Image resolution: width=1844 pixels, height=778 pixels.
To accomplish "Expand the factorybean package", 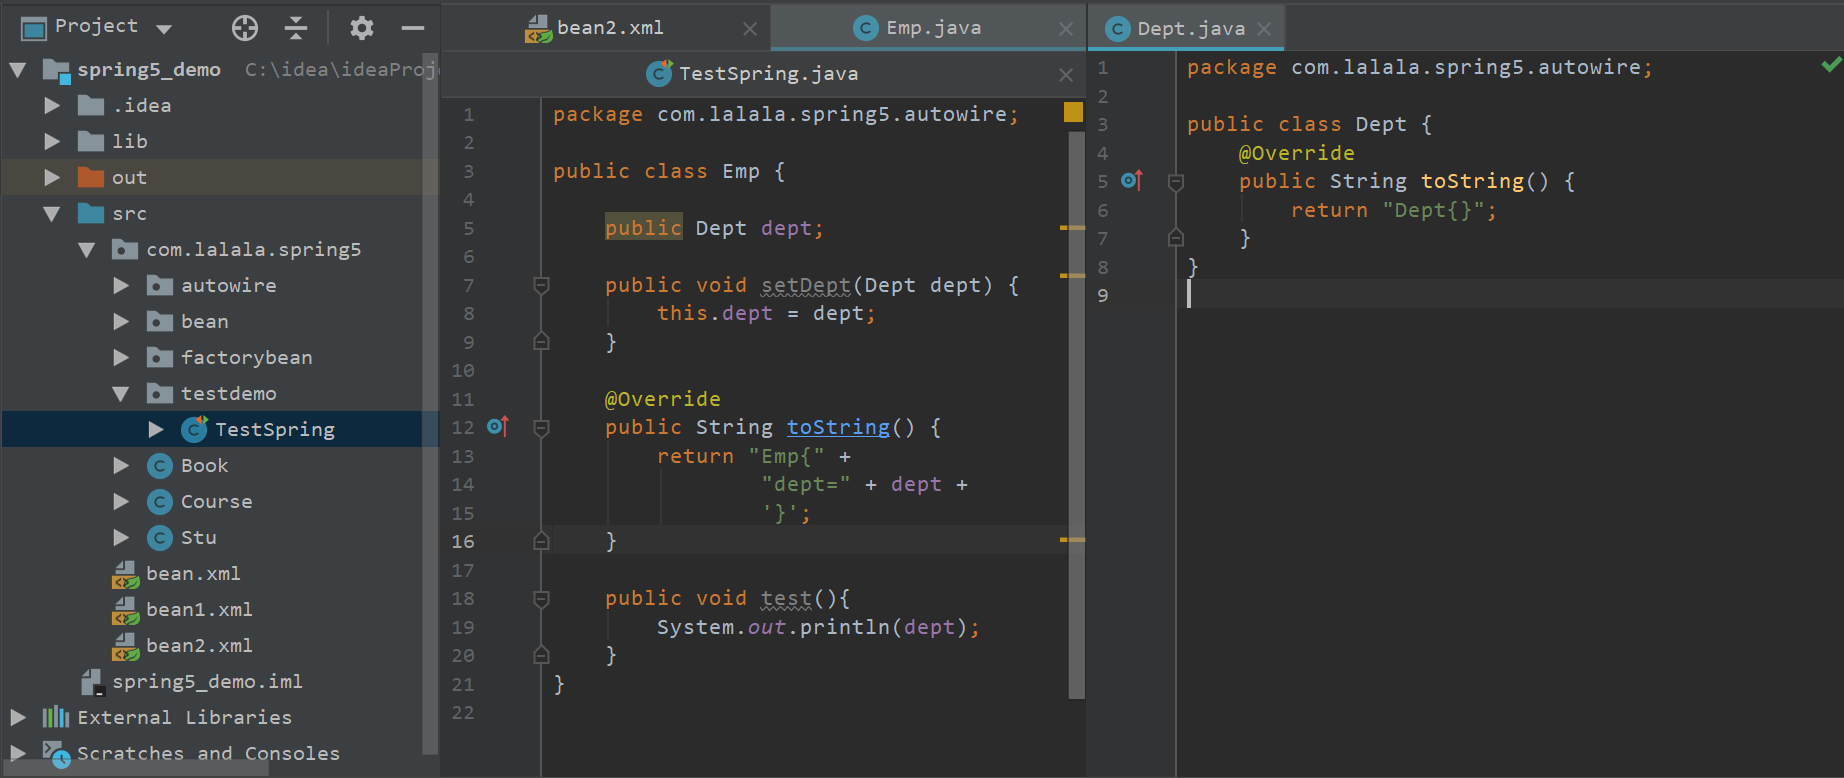I will [122, 357].
